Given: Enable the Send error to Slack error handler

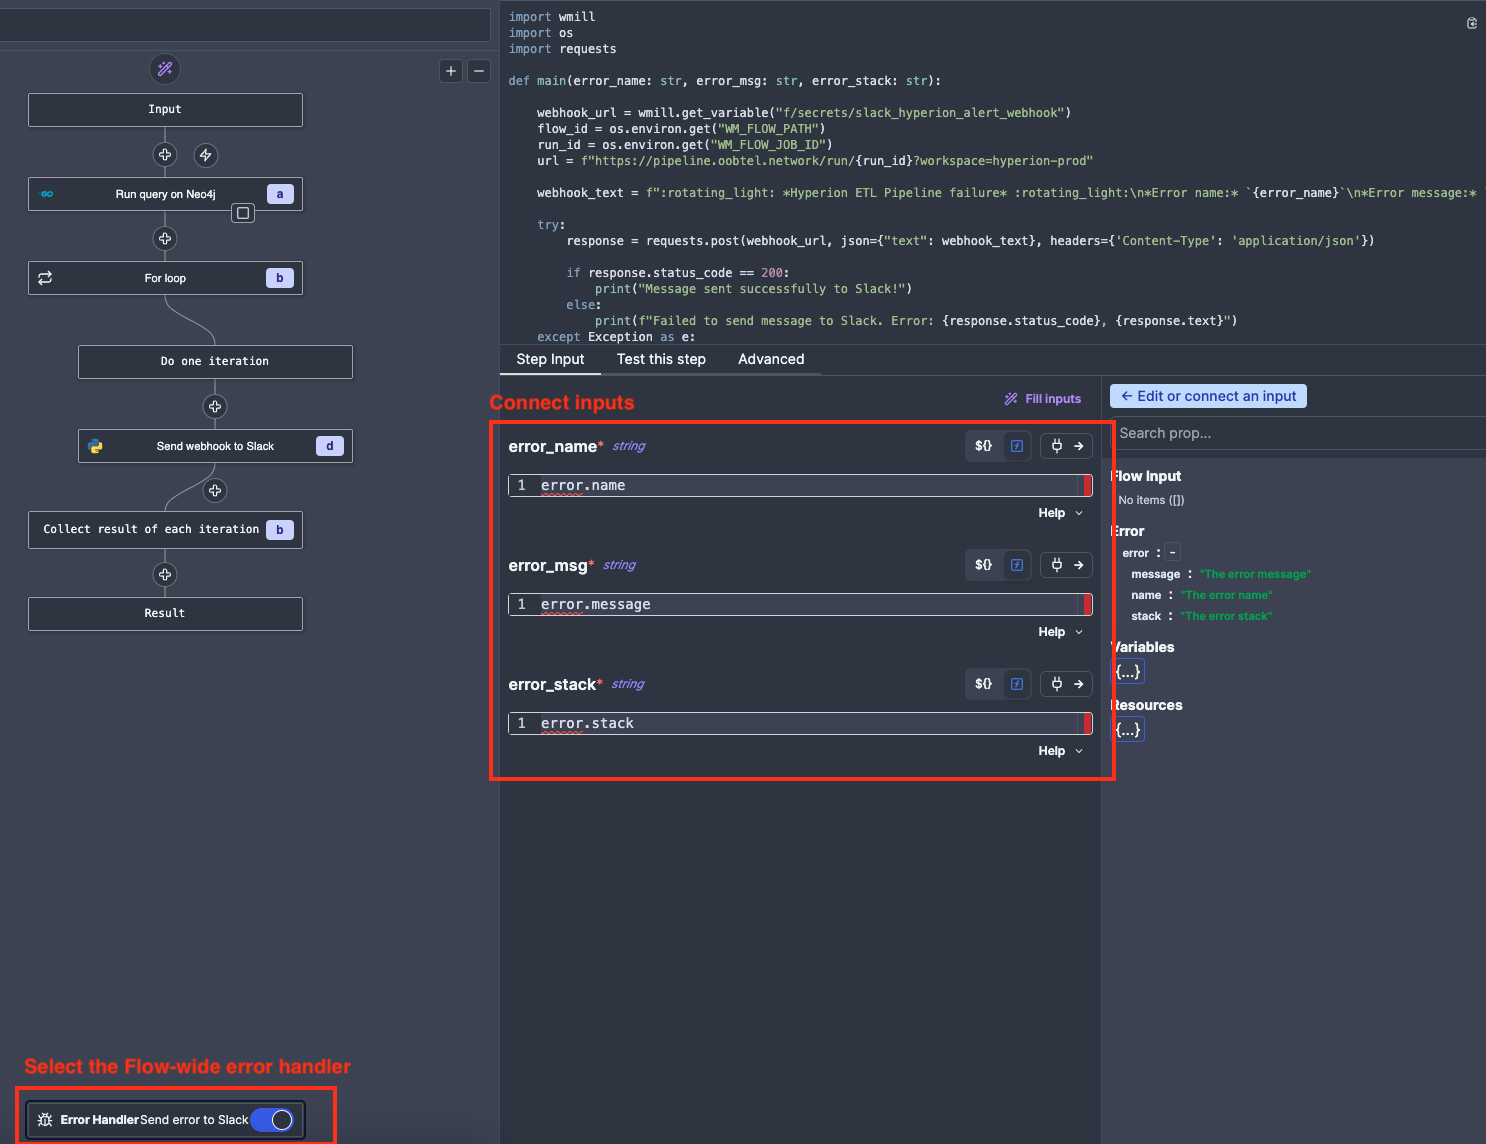Looking at the screenshot, I should click(x=272, y=1120).
